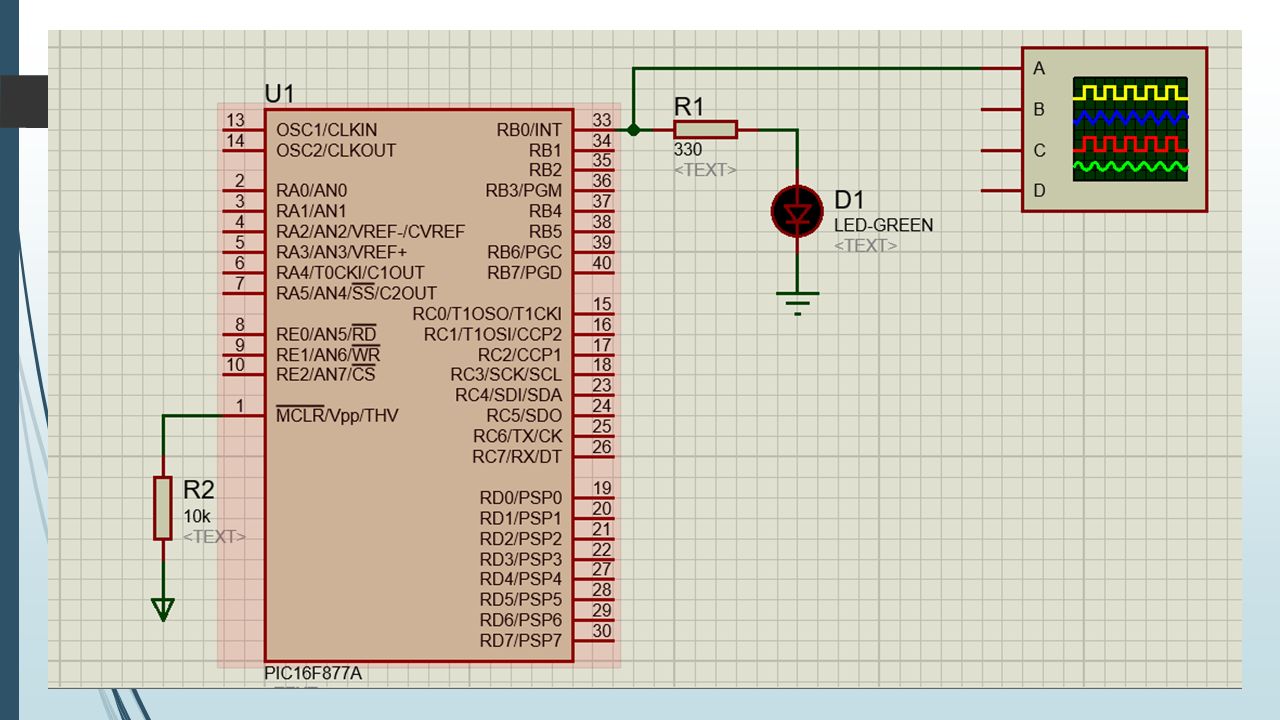Select the green LED D1 symbol
This screenshot has height=720, width=1280.
(x=797, y=211)
